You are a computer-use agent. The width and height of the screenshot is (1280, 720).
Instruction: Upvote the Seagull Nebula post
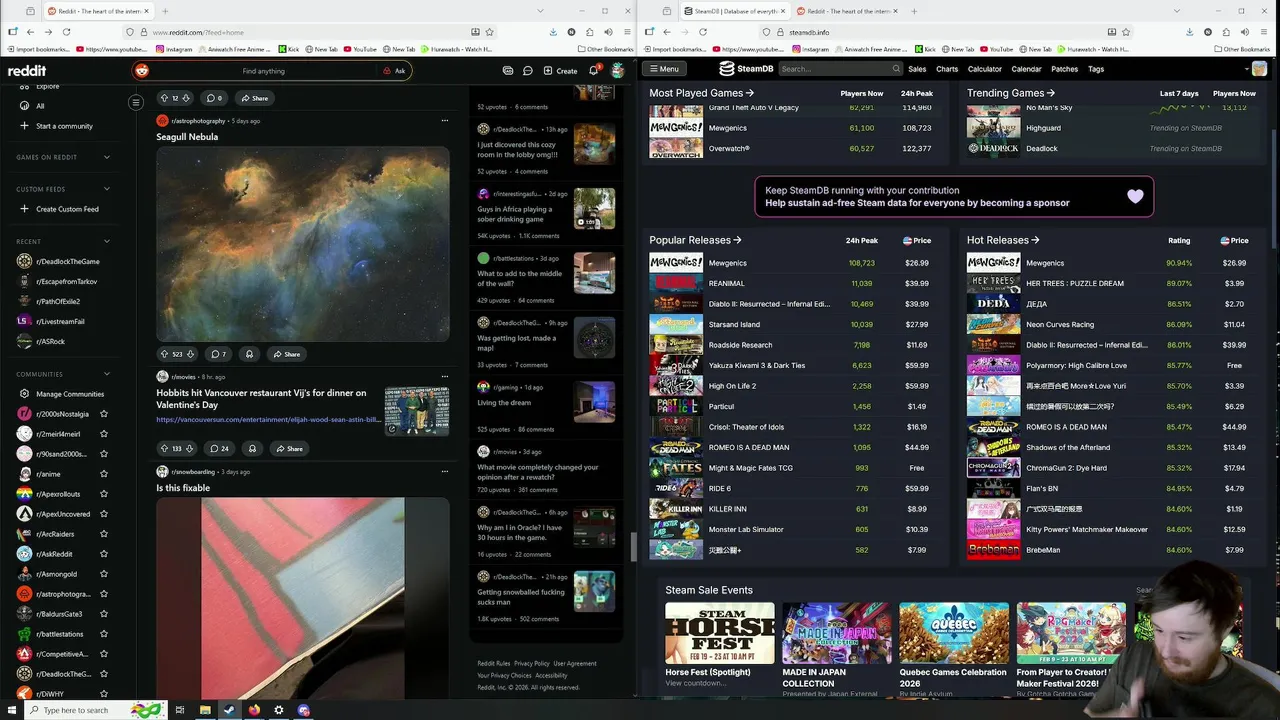point(164,354)
